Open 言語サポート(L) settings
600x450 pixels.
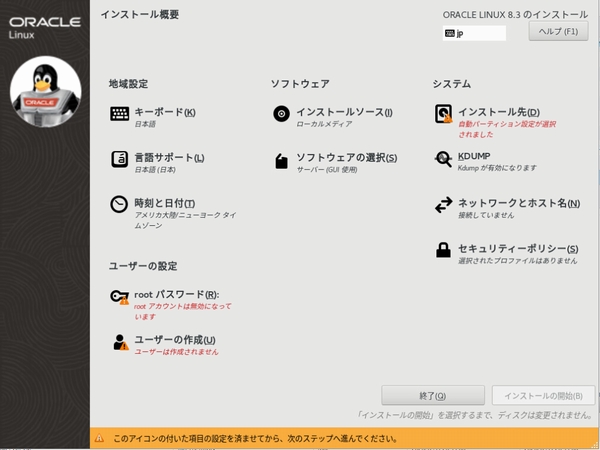169,158
